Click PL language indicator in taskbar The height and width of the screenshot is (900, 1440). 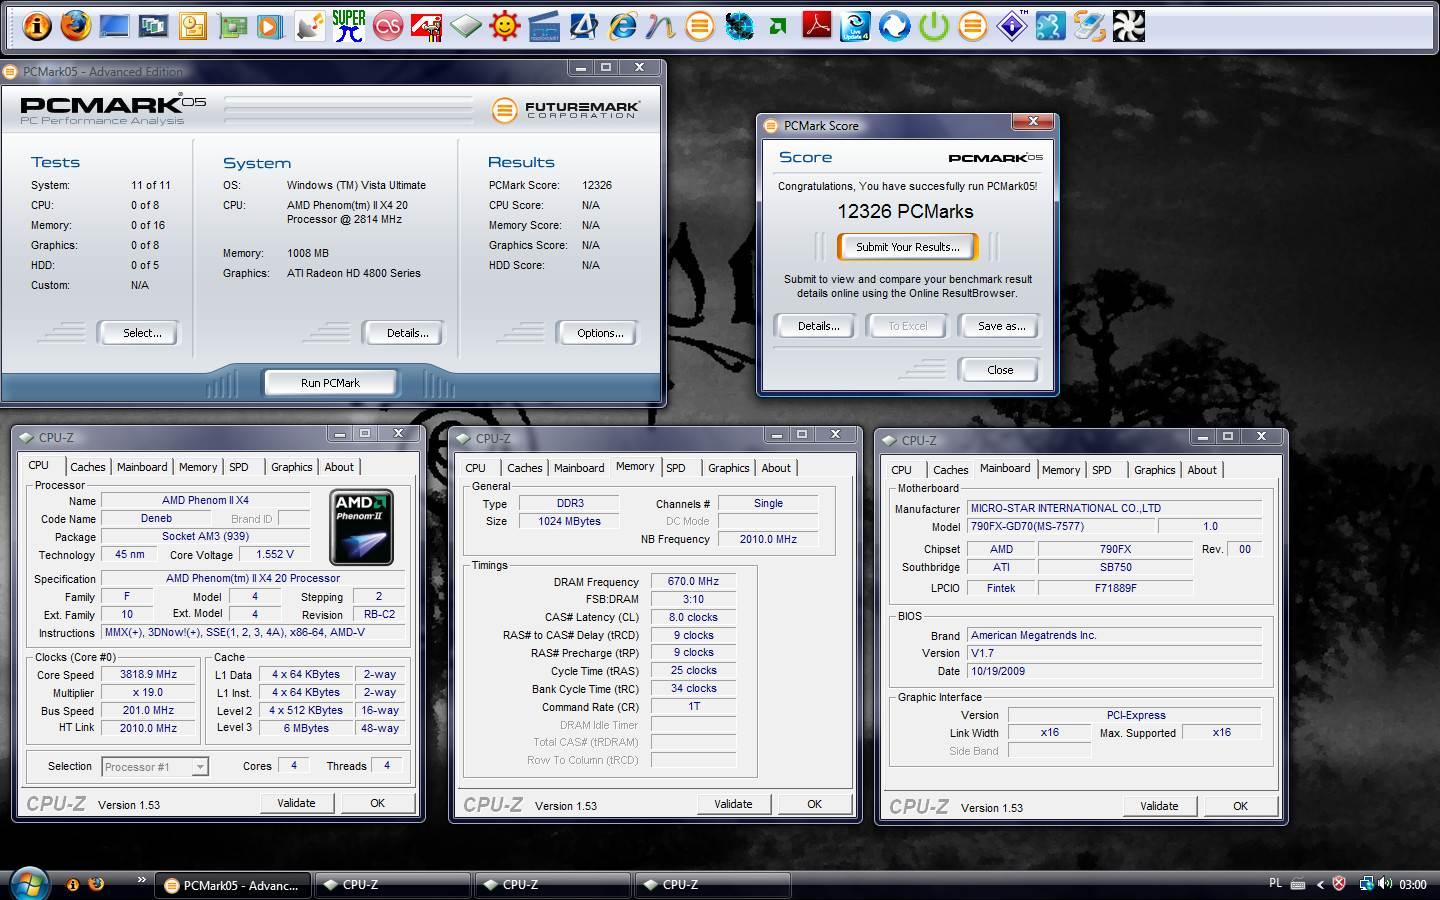tap(1275, 883)
